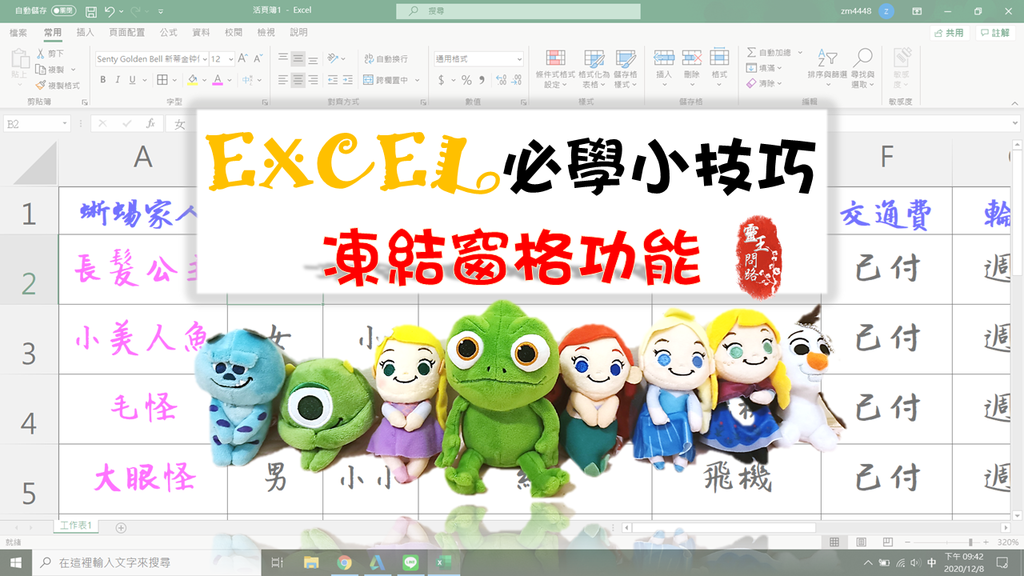Align text to top

[283, 59]
